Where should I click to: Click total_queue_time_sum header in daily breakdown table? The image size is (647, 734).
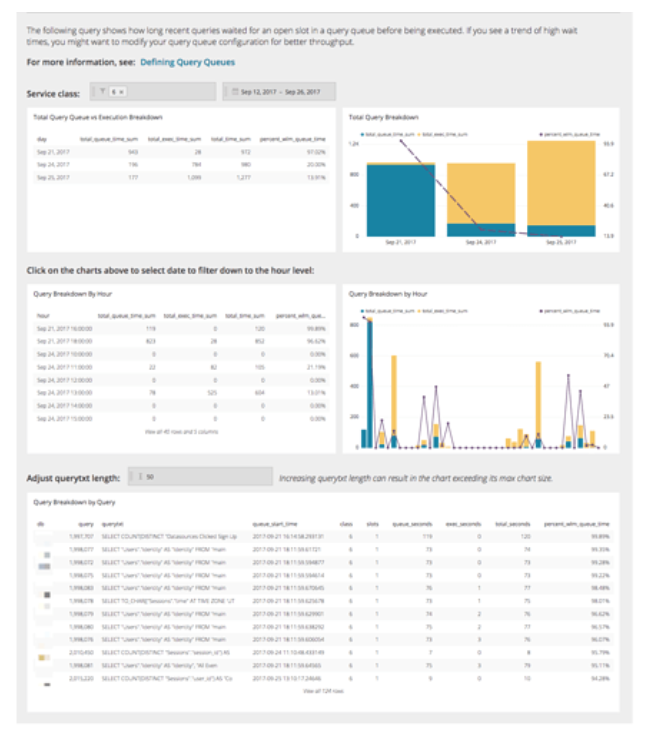(x=109, y=139)
